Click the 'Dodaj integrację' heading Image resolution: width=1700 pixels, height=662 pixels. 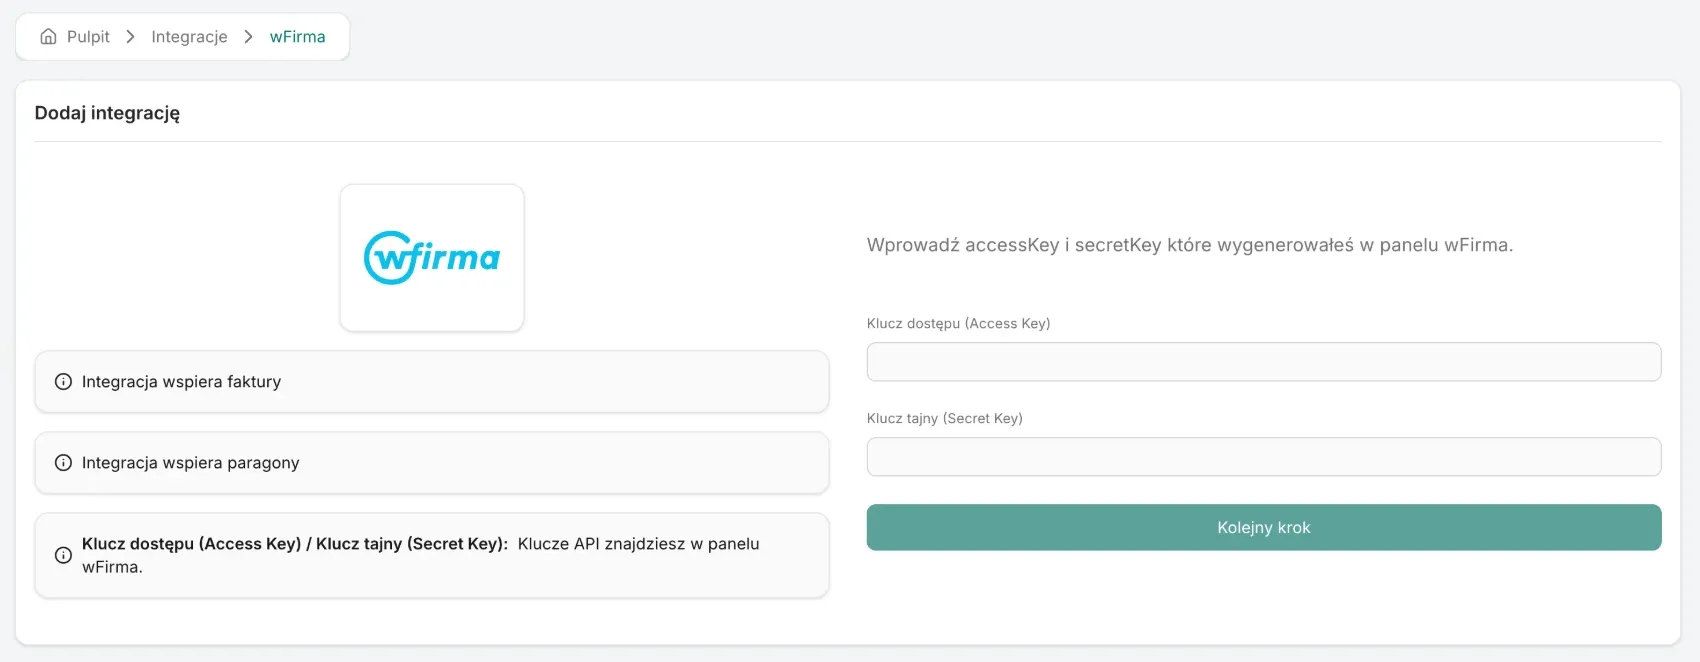click(x=107, y=113)
